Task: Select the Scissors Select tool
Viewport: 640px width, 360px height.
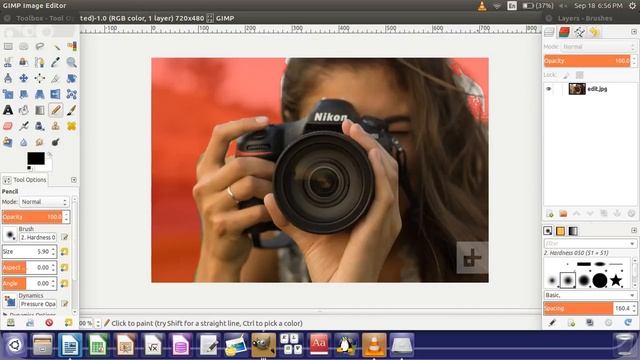Action: (x=8, y=62)
